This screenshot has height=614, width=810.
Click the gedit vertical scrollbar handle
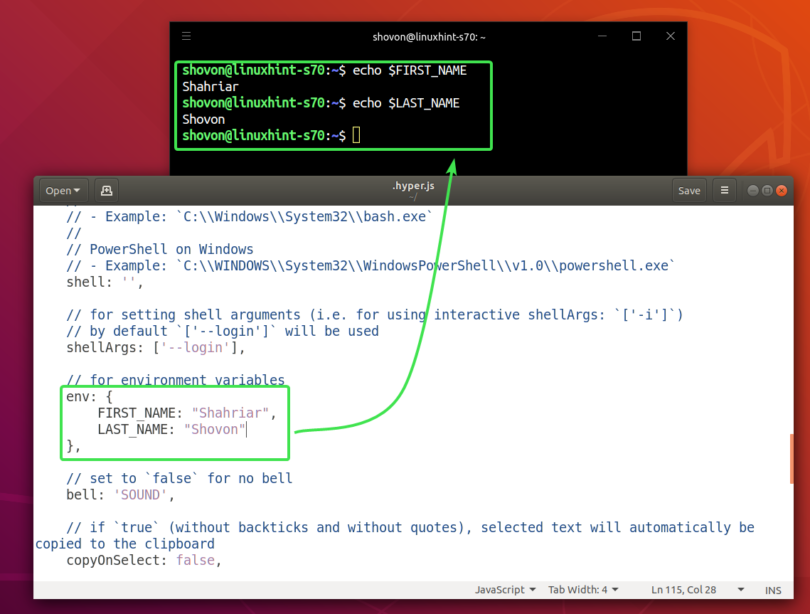pos(791,459)
